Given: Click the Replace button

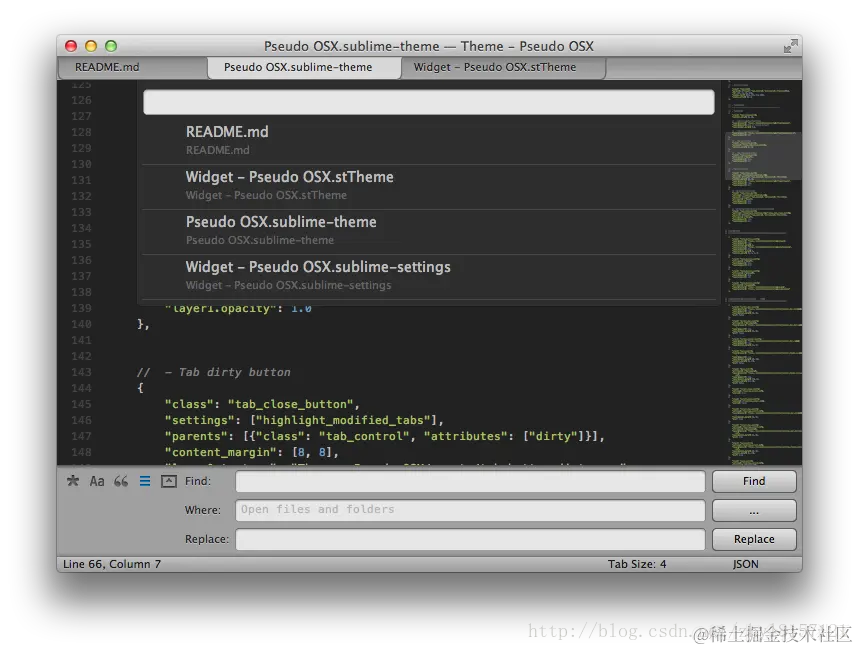Looking at the screenshot, I should pyautogui.click(x=754, y=539).
